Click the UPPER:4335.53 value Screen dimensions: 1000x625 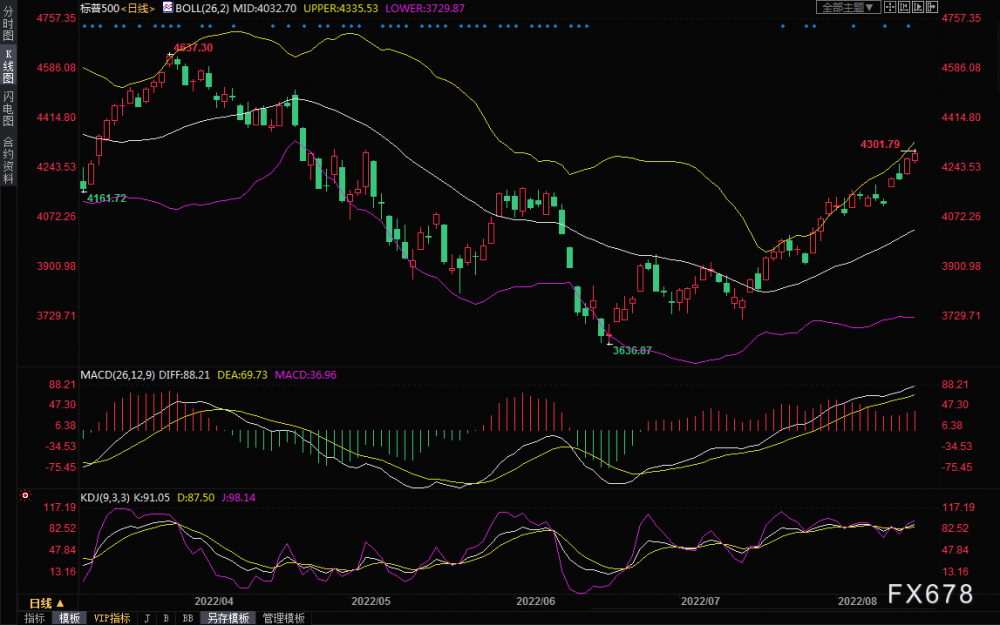[341, 8]
